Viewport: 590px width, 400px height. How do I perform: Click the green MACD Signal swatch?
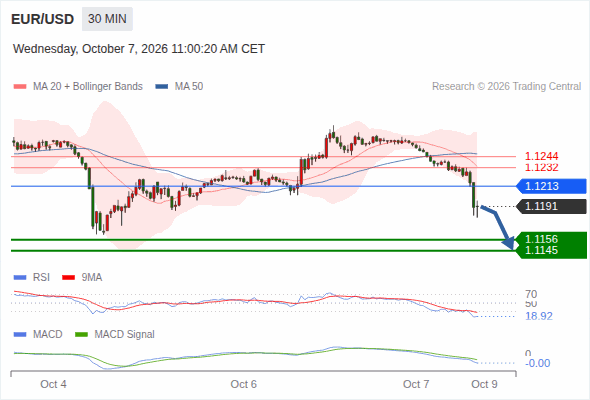click(81, 335)
